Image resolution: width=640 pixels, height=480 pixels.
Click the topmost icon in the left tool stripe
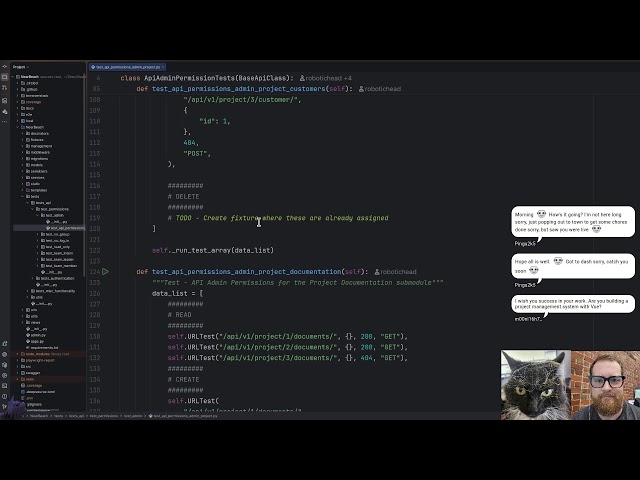click(x=4, y=67)
